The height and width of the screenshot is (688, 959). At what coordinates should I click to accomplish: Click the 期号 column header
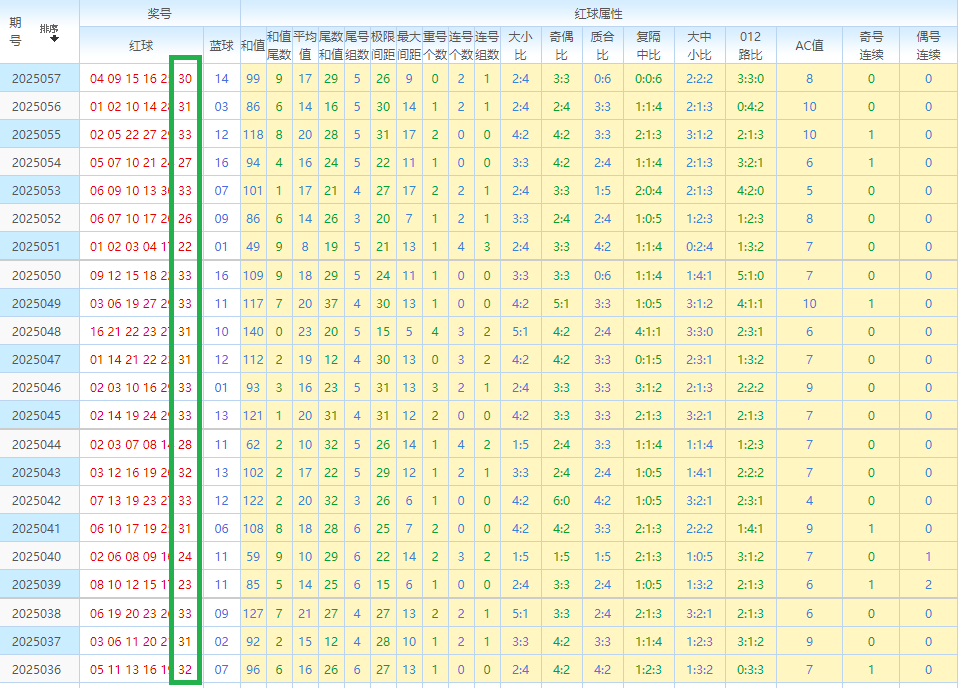[x=15, y=32]
